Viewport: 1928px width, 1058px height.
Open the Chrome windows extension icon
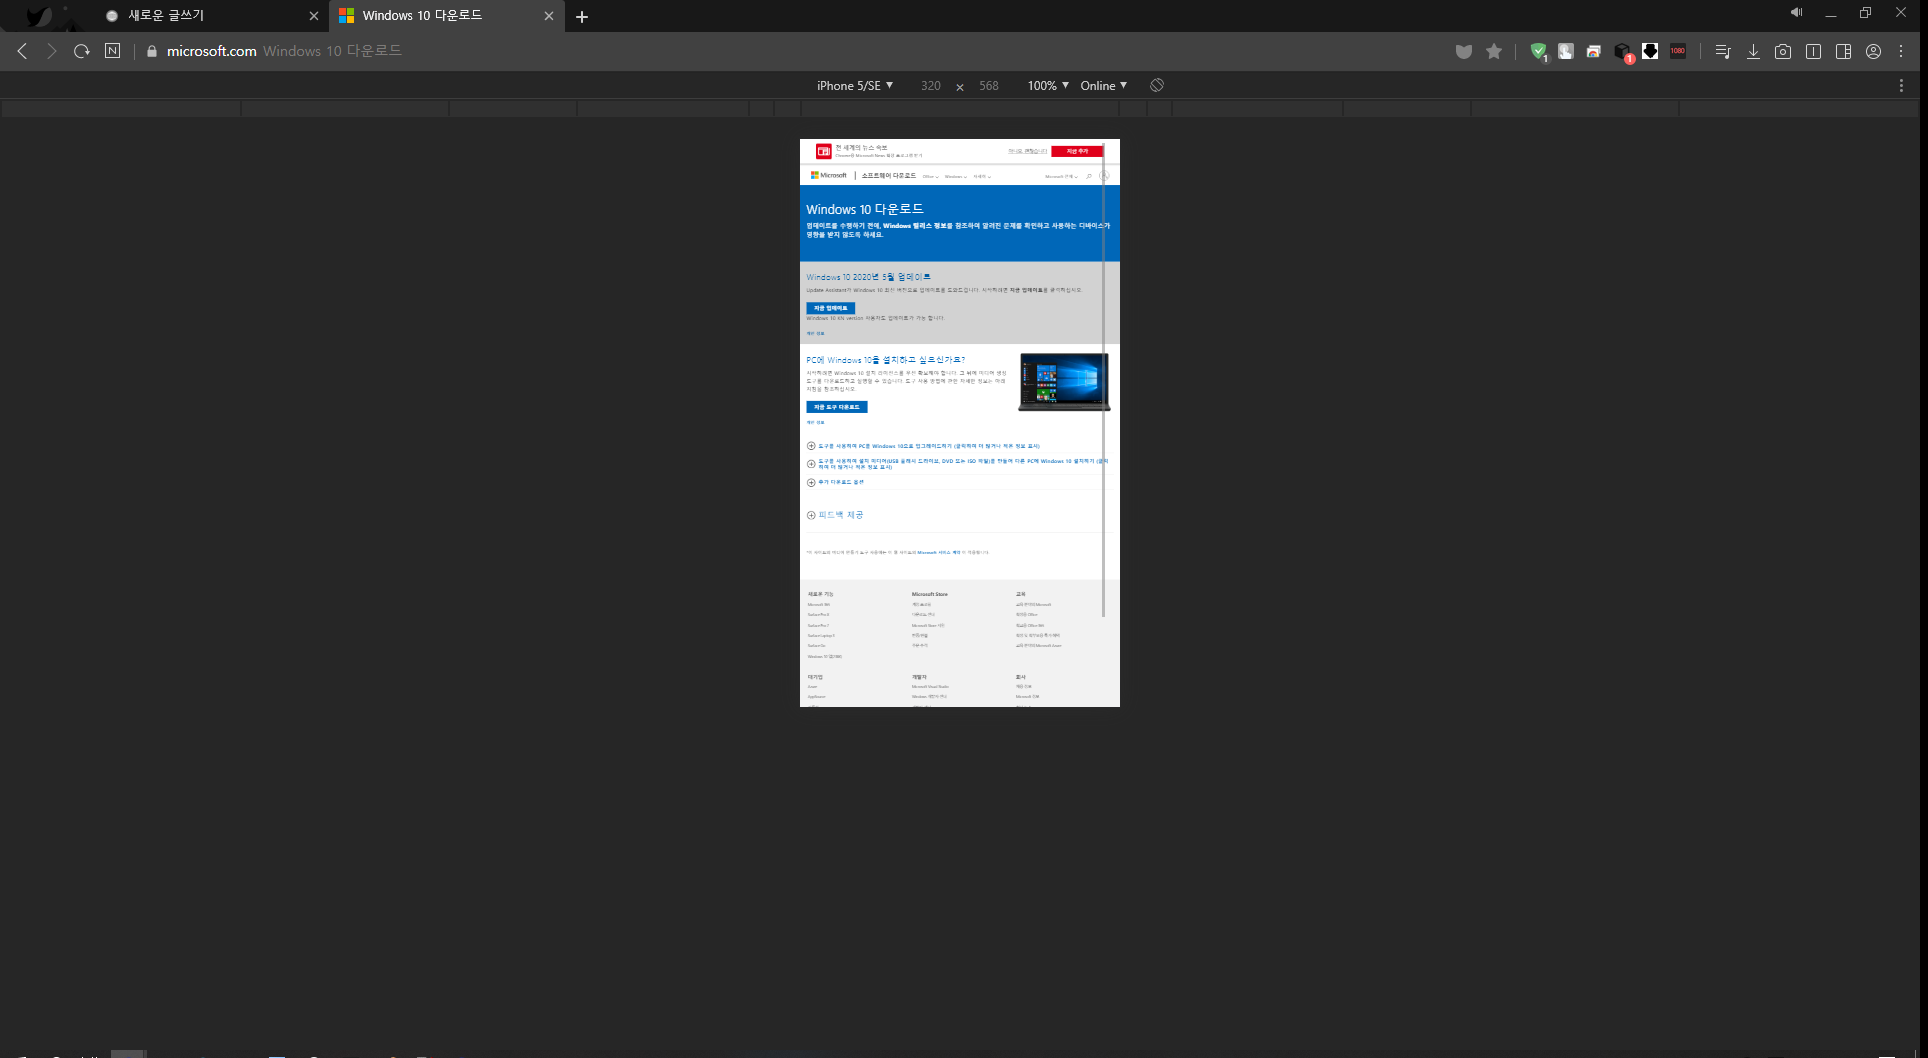[1594, 52]
